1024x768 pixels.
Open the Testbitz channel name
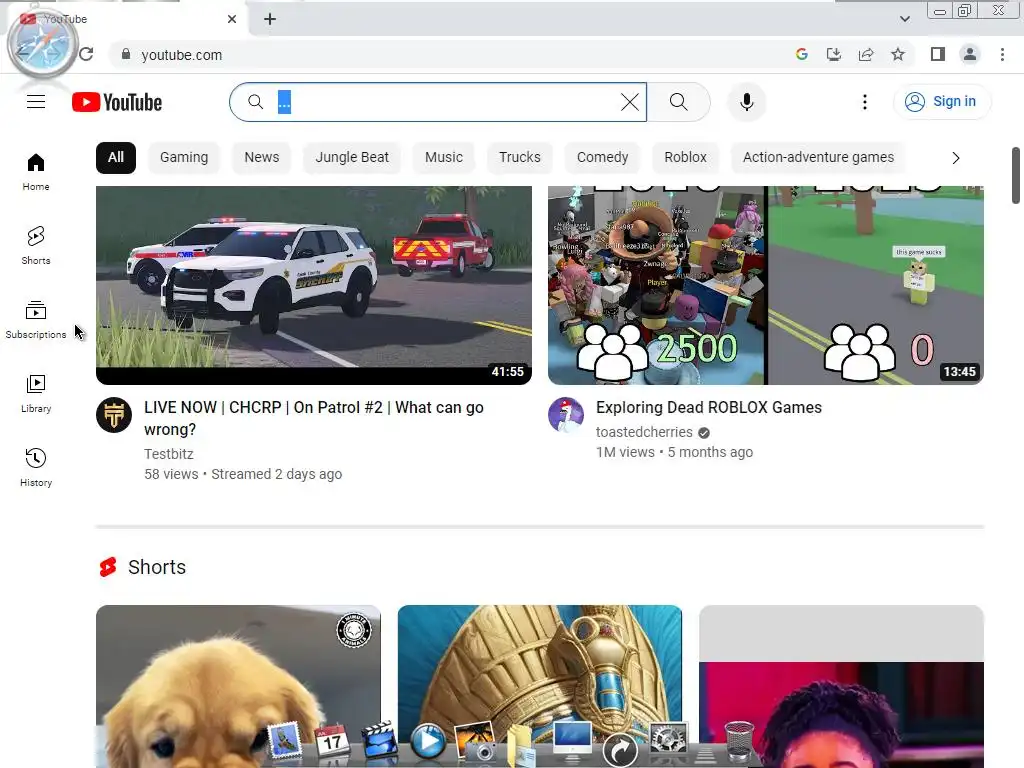168,454
